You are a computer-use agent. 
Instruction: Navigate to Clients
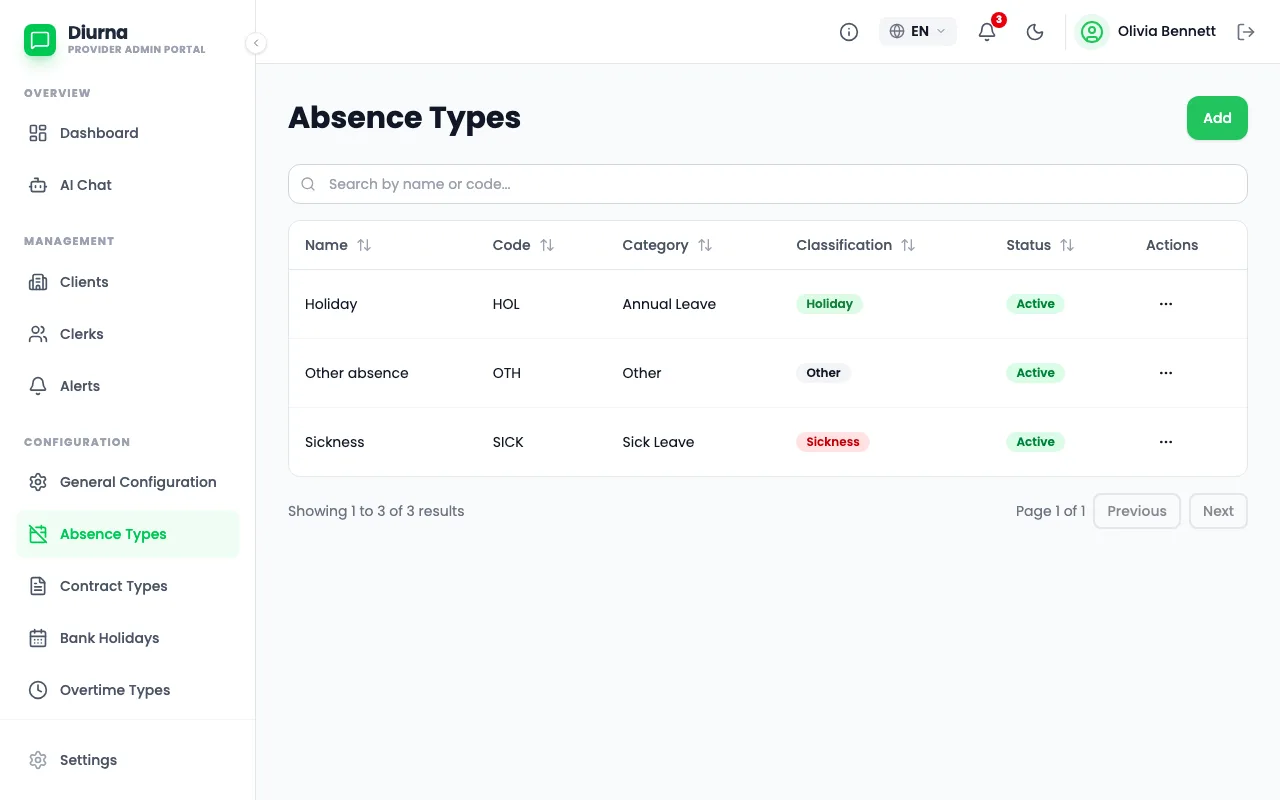click(128, 282)
